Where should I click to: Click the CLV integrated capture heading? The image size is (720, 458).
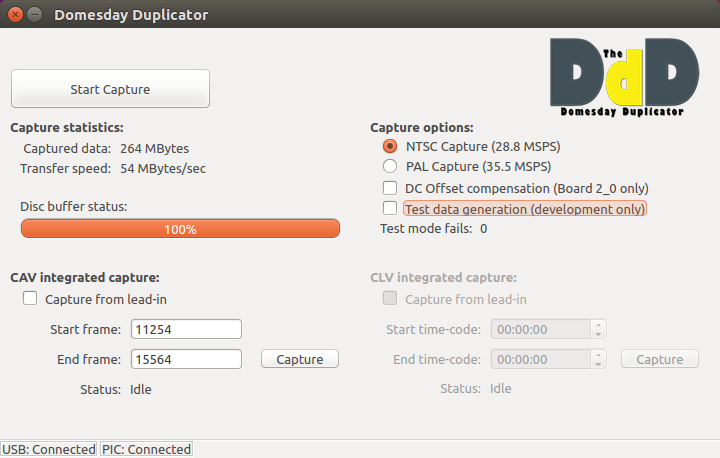coord(444,278)
